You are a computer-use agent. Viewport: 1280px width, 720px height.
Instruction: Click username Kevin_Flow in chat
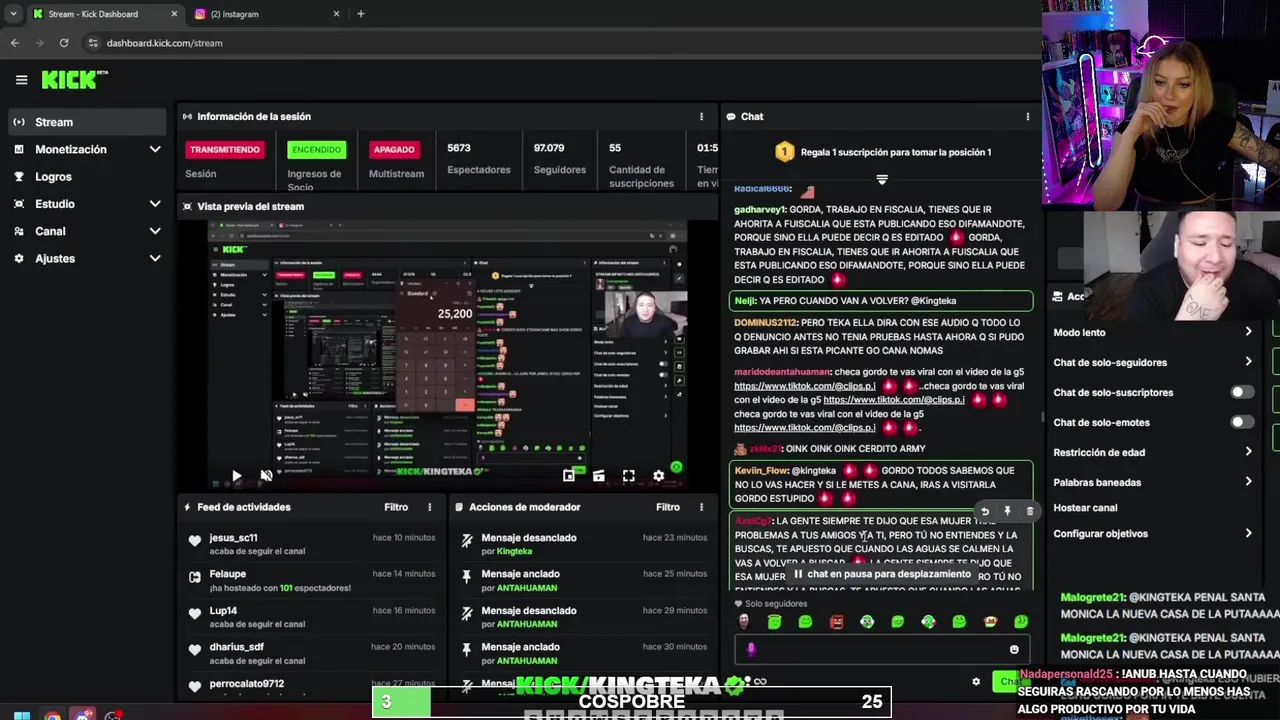761,471
